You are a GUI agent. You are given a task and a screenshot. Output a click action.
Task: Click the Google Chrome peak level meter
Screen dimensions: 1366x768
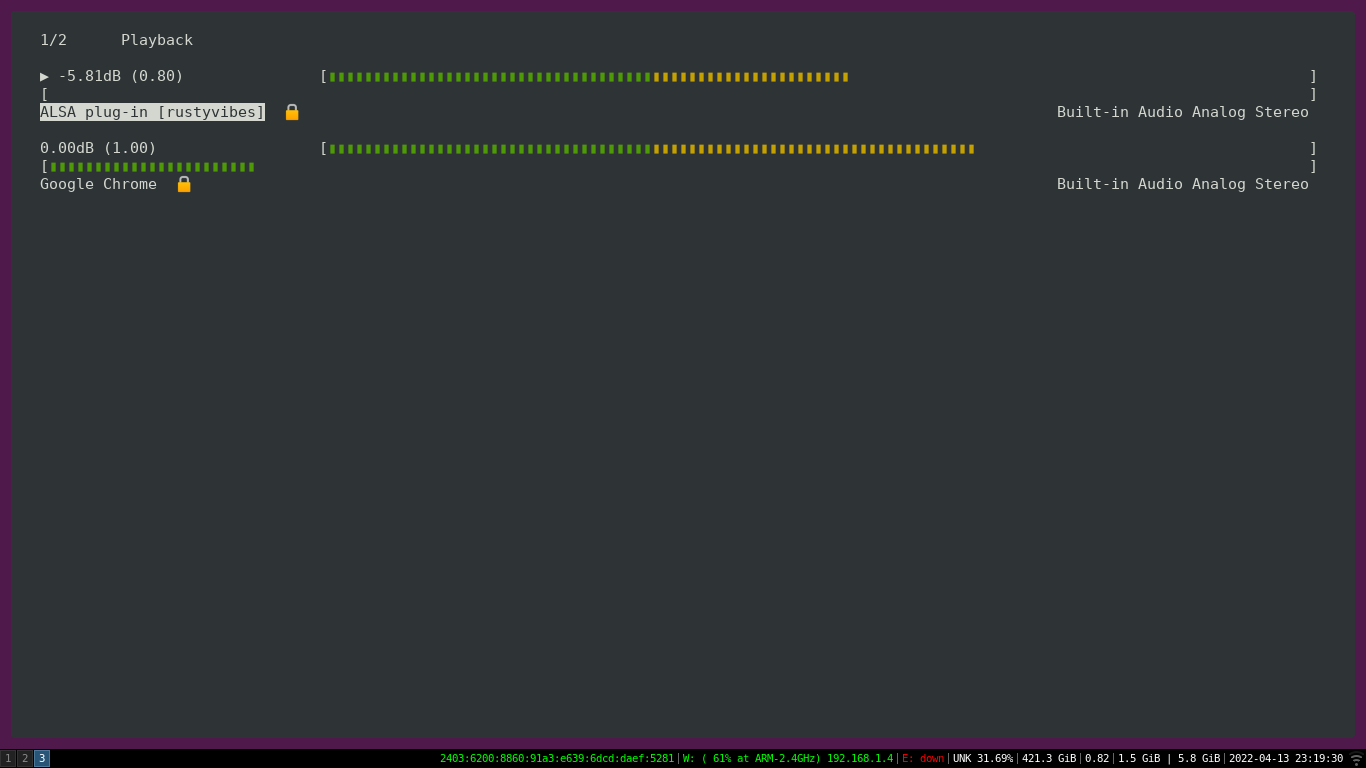coord(679,166)
